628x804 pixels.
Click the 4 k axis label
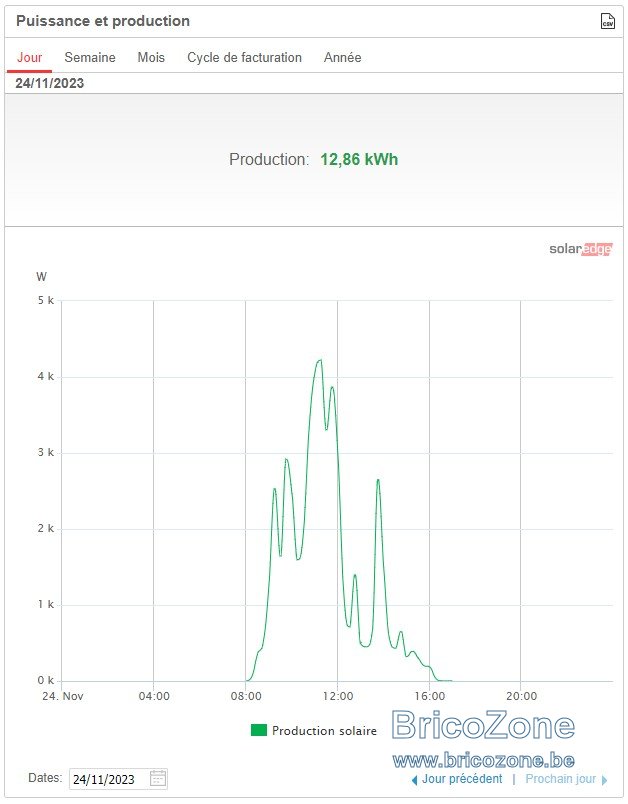(x=46, y=376)
